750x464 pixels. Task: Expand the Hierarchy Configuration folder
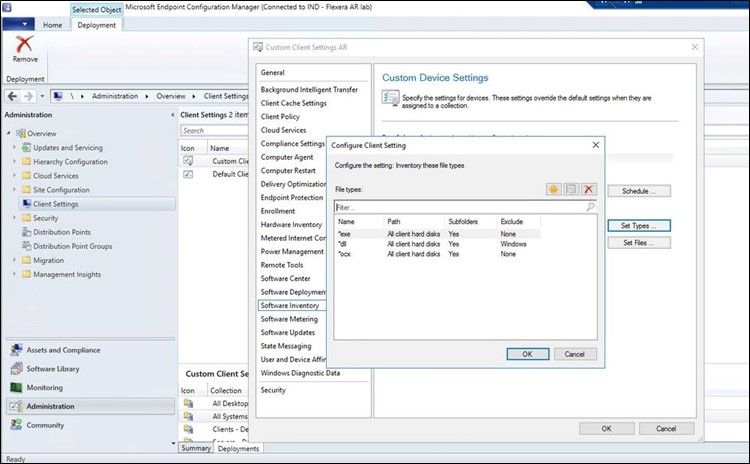pyautogui.click(x=14, y=162)
